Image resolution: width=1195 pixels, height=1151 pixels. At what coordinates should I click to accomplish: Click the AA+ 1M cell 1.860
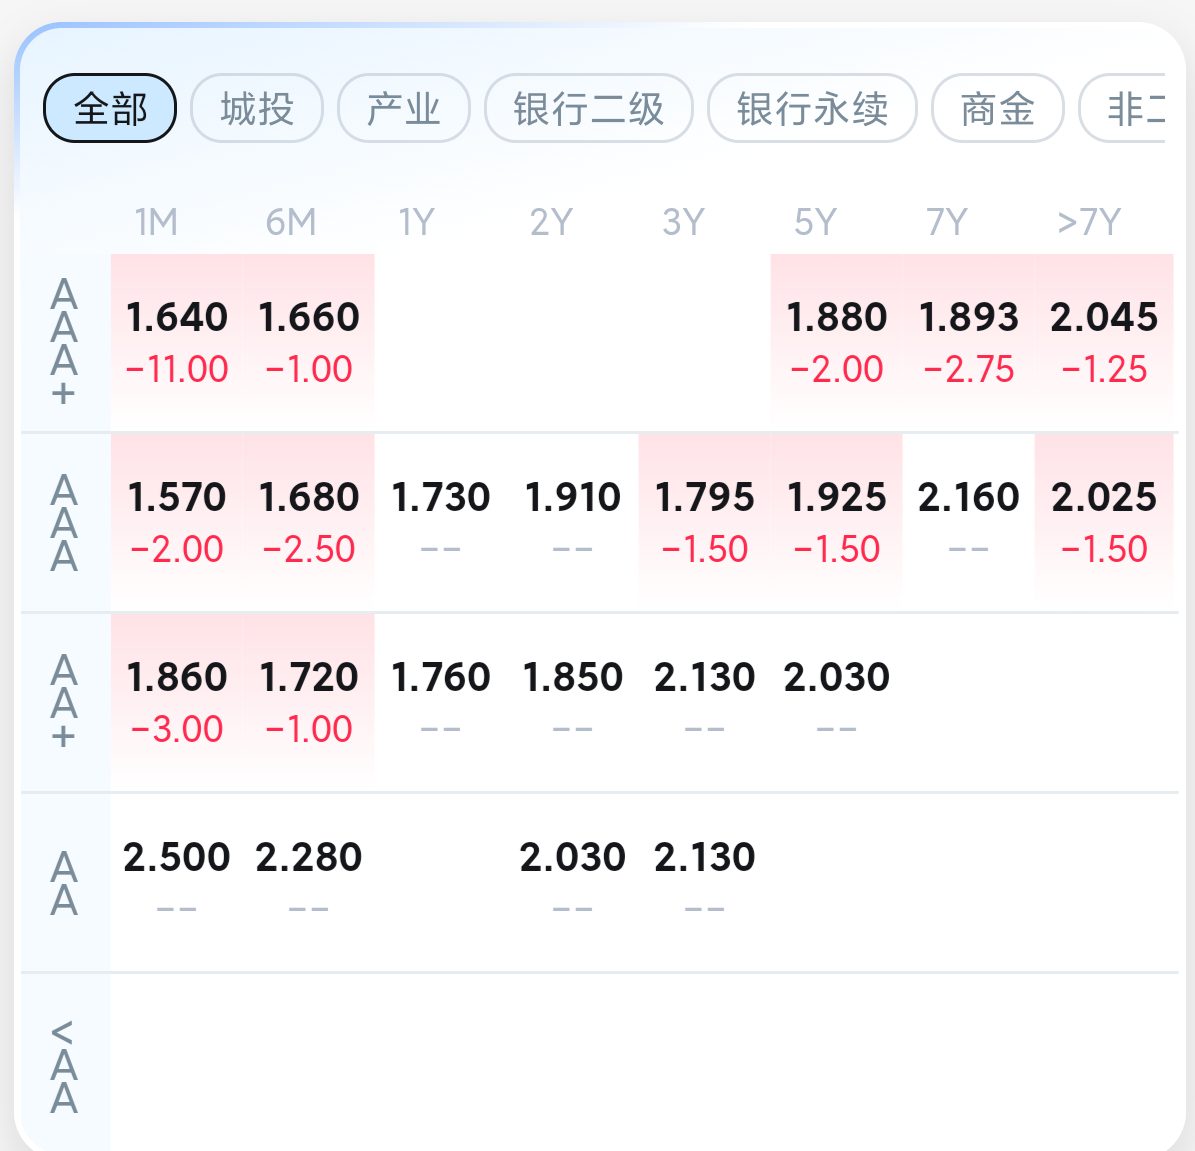[177, 702]
